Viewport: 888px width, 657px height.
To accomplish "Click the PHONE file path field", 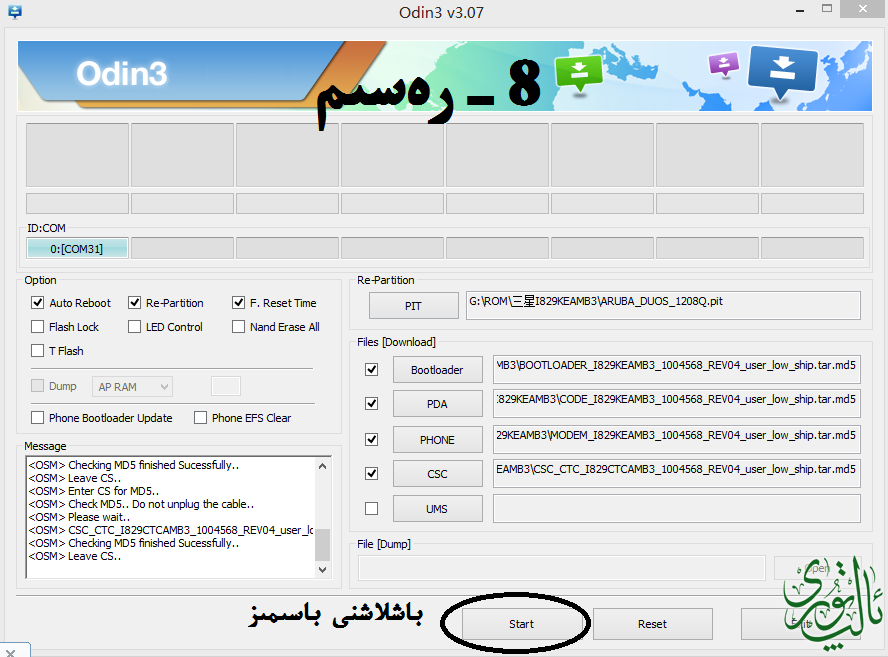I will tap(677, 440).
